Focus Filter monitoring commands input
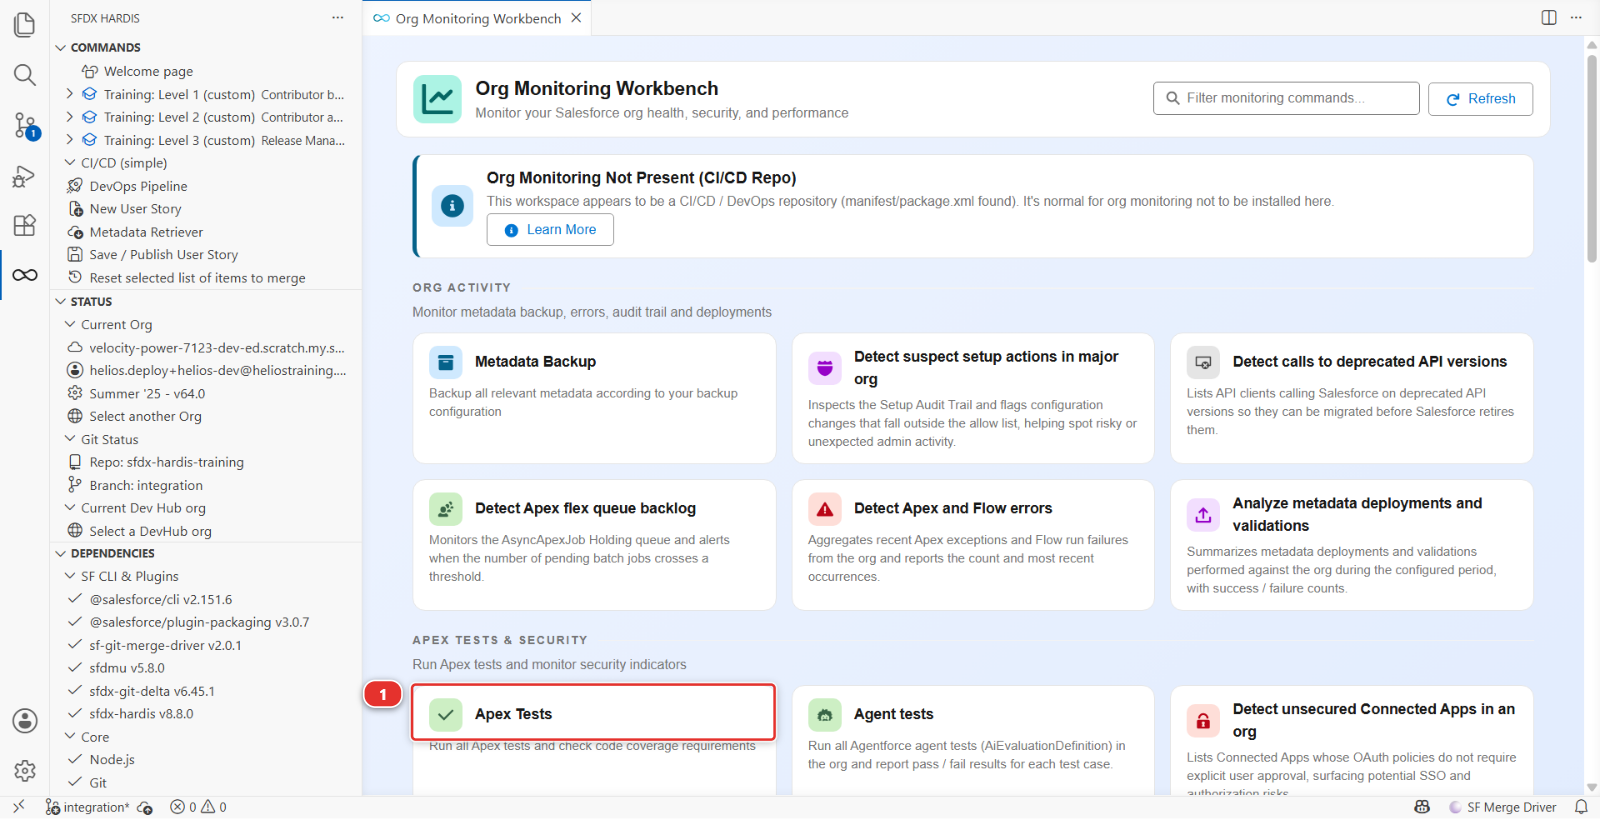Image resolution: width=1600 pixels, height=819 pixels. (1286, 98)
